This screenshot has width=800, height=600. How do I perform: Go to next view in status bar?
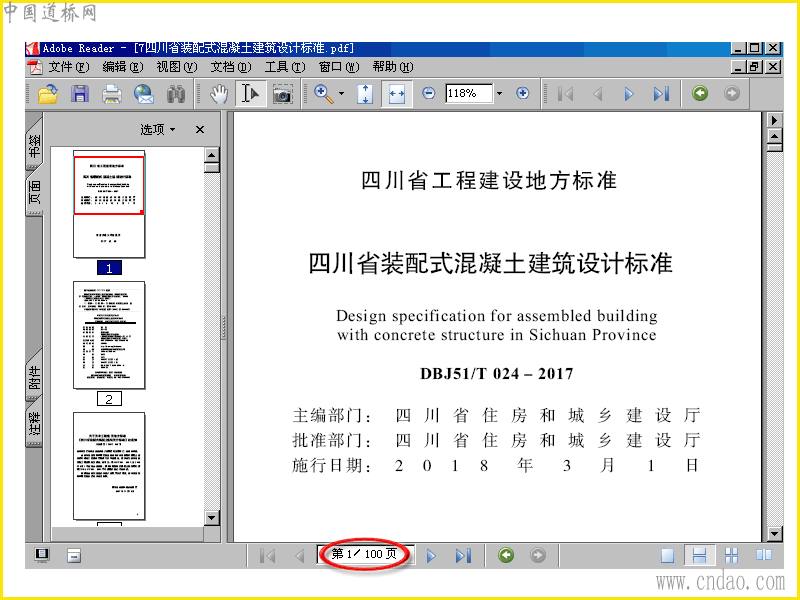tap(538, 555)
